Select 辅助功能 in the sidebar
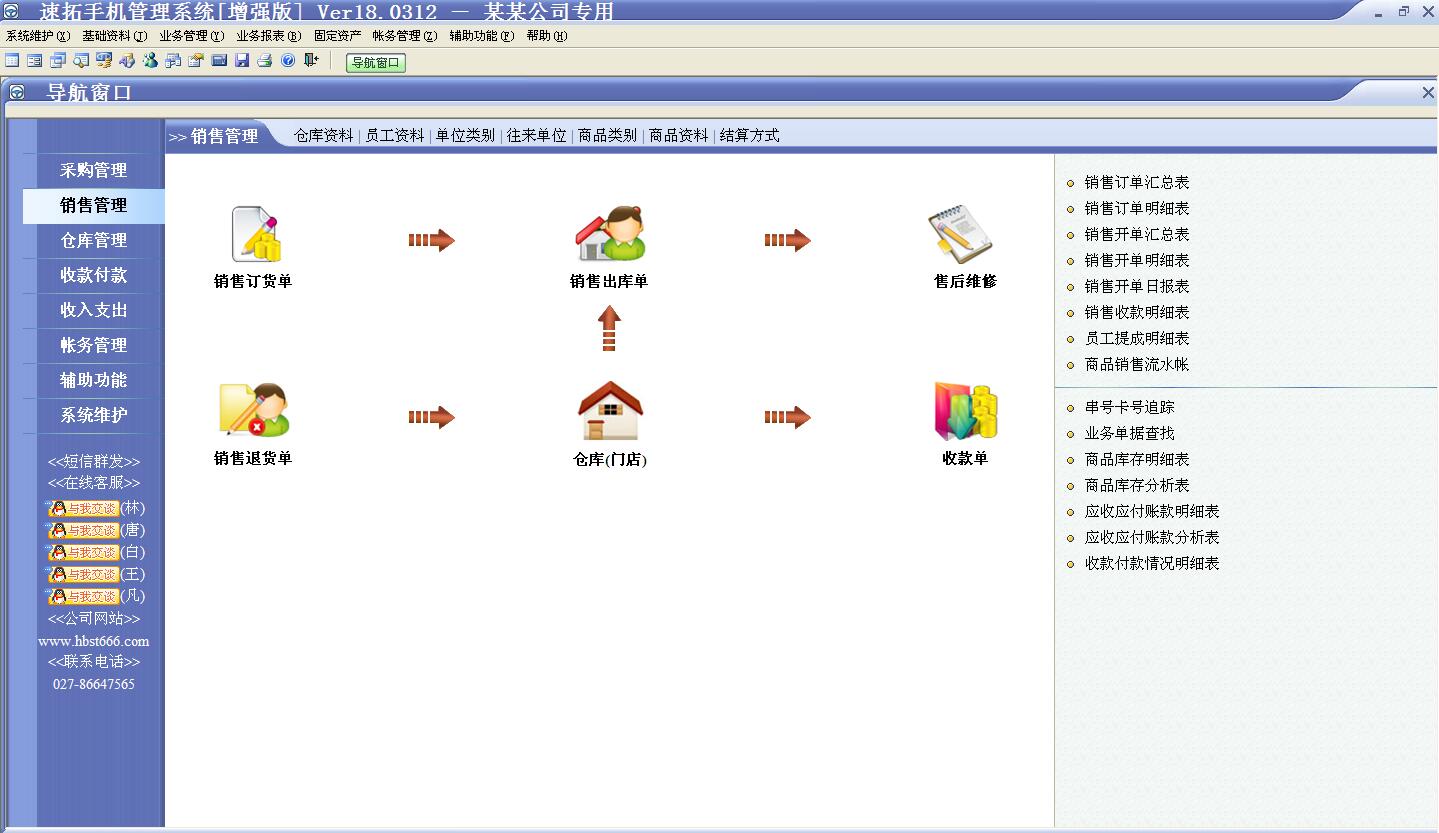The height and width of the screenshot is (833, 1439). (x=94, y=380)
